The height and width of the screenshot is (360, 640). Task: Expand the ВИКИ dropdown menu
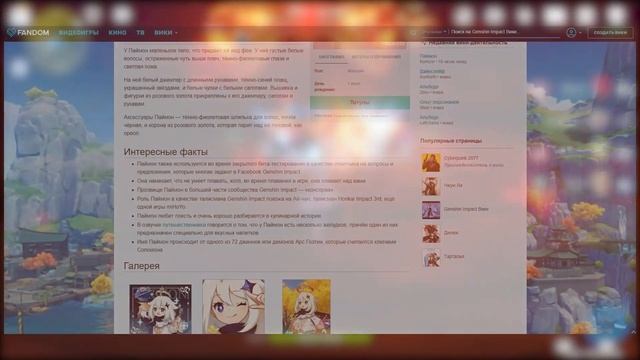(x=166, y=32)
